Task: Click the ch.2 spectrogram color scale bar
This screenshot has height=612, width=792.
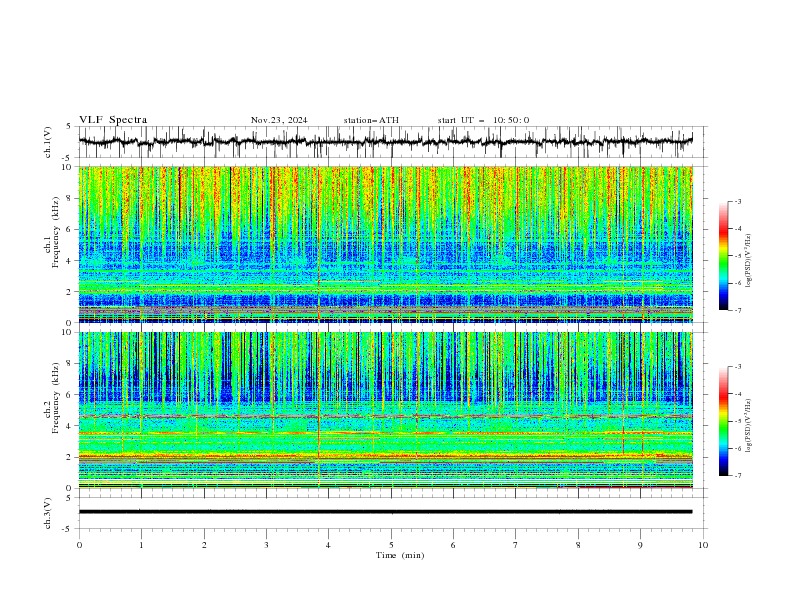Action: 723,421
